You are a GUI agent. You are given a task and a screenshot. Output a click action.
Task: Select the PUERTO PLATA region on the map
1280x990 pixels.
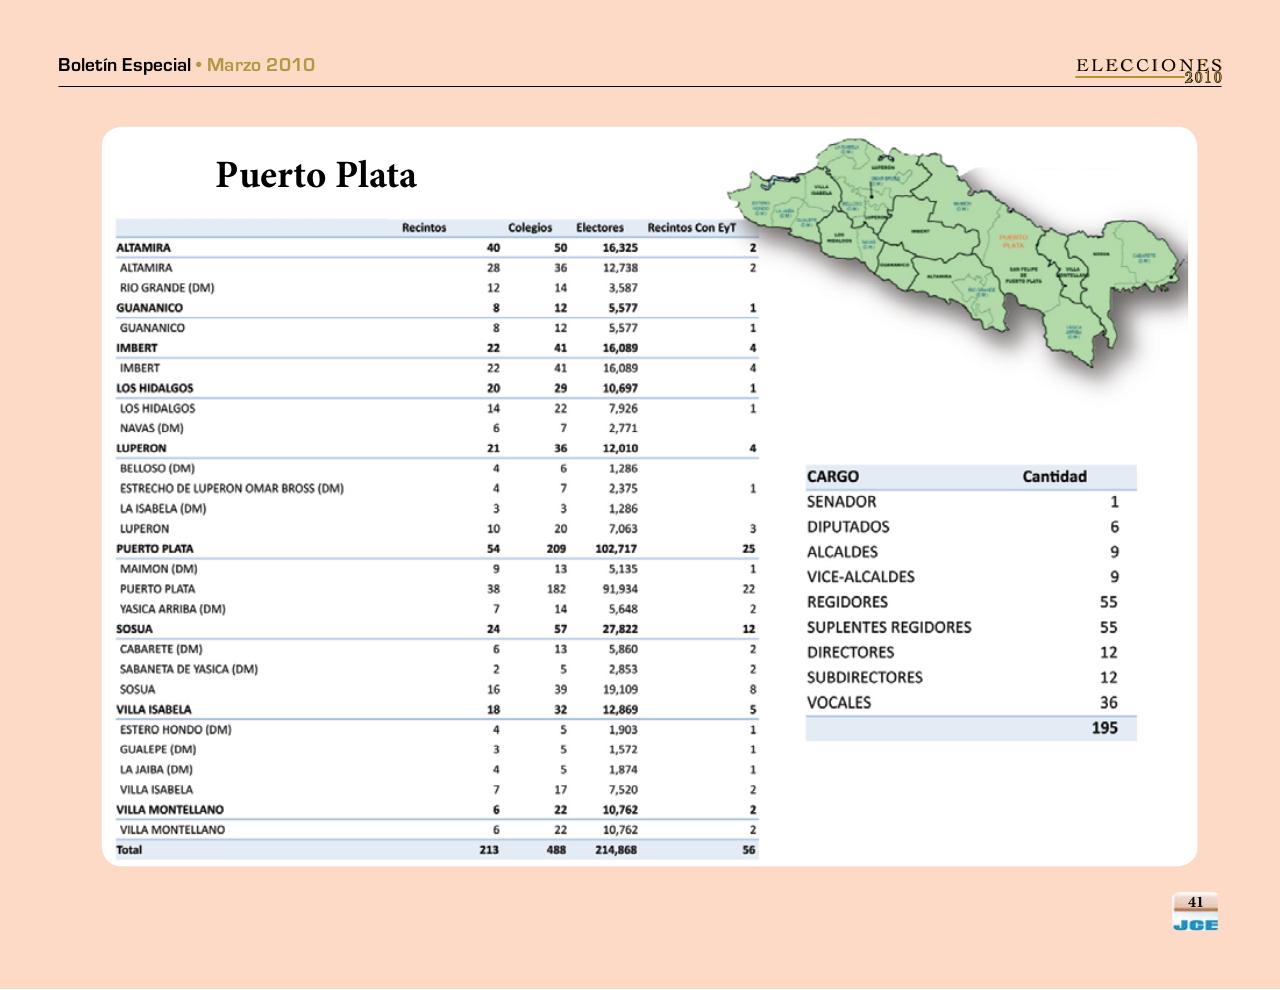(1014, 240)
